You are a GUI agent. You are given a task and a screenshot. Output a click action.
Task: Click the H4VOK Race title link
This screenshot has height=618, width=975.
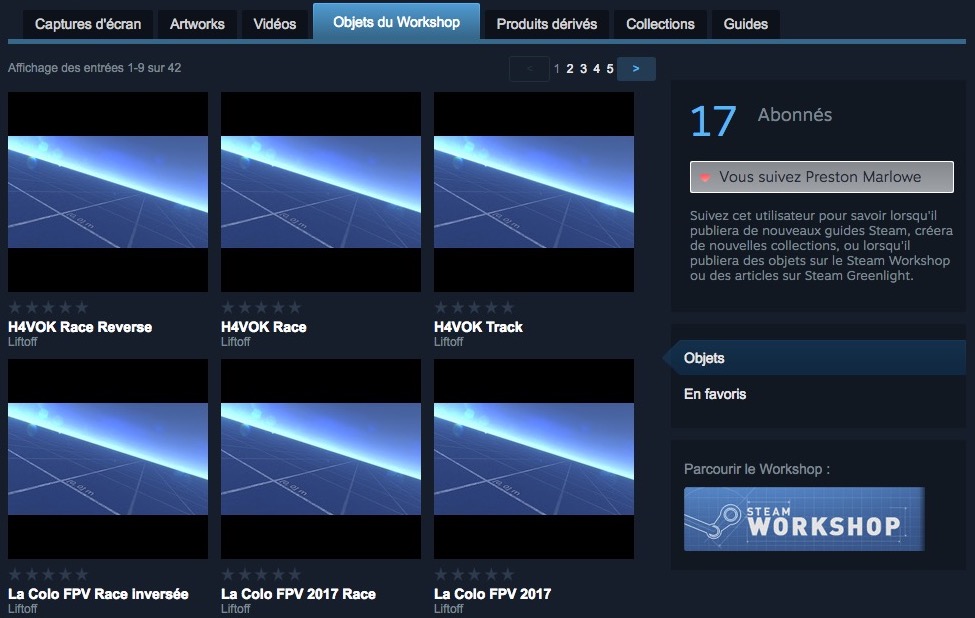(x=264, y=327)
